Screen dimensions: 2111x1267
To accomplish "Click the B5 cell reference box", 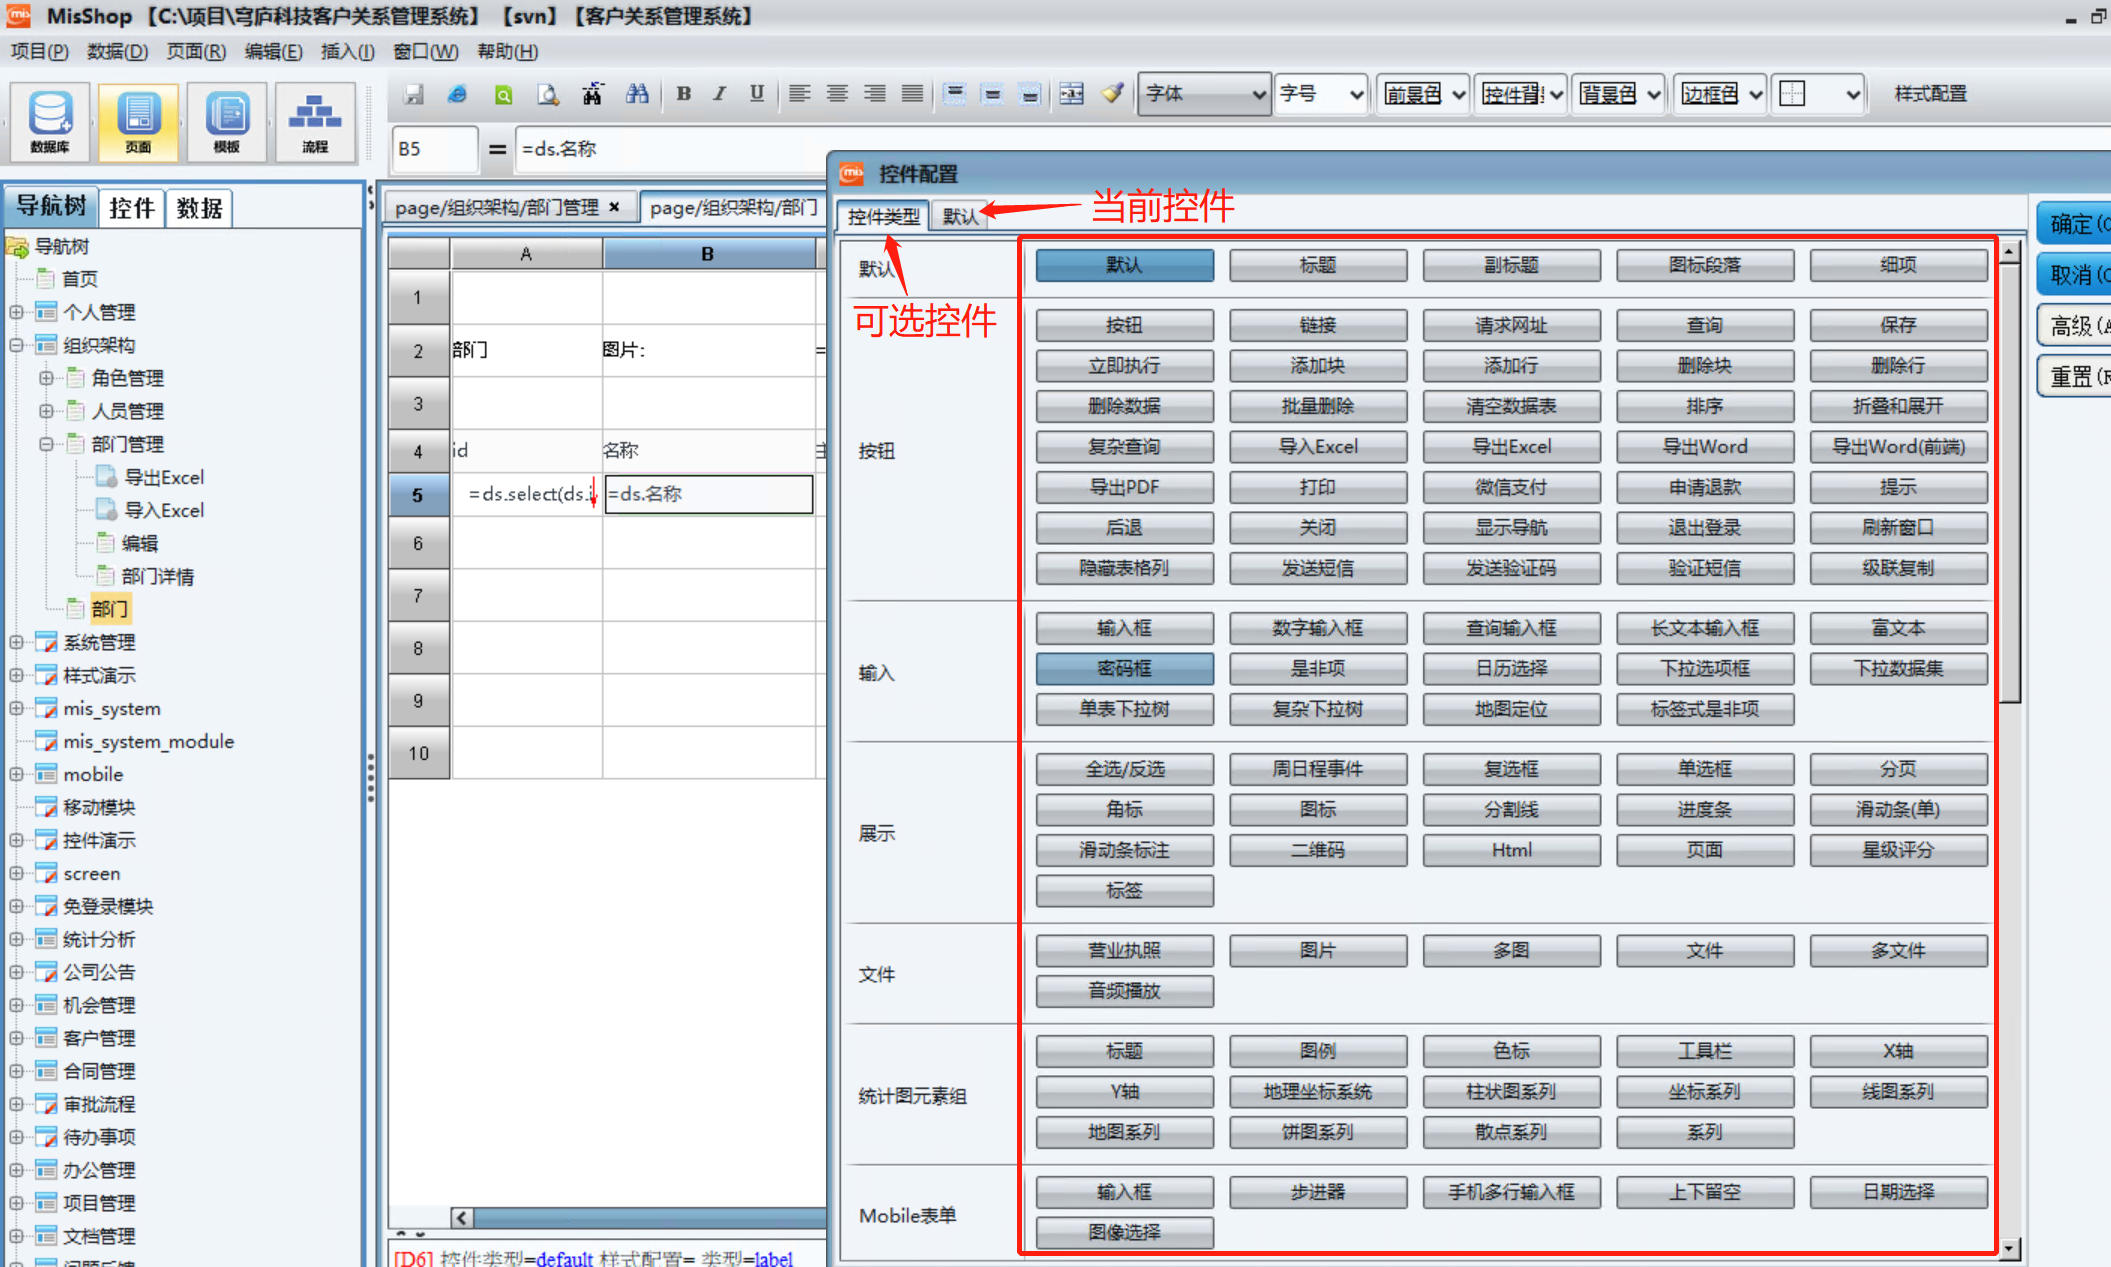I will click(x=434, y=149).
